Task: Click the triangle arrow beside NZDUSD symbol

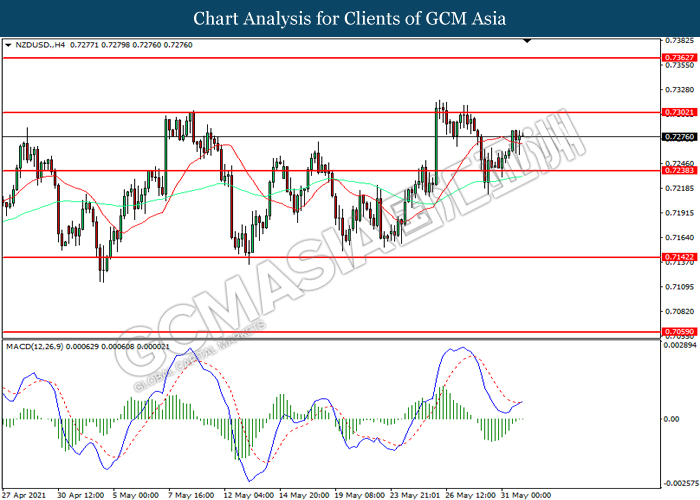Action: tap(9, 46)
